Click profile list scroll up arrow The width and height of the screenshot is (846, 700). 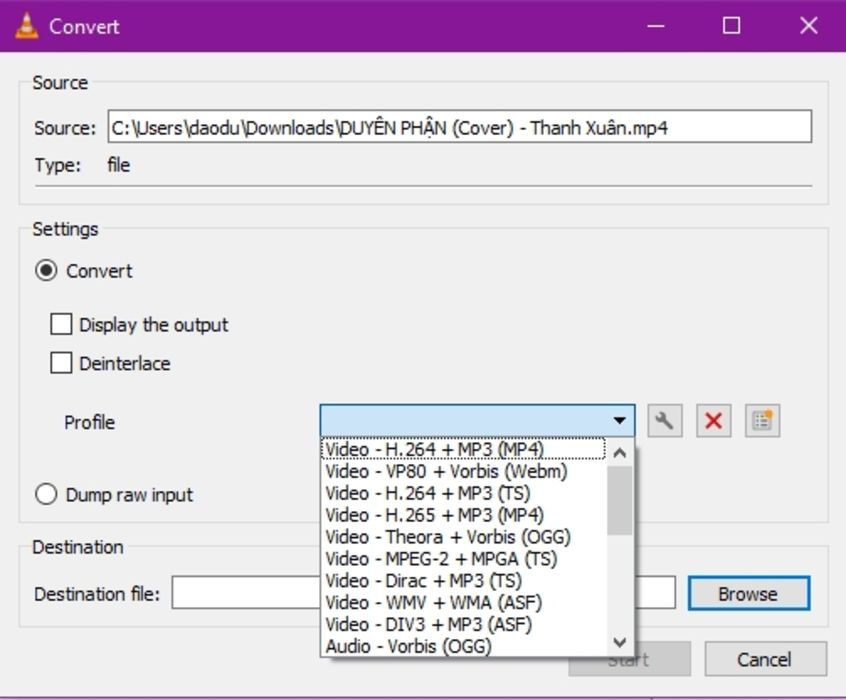619,453
